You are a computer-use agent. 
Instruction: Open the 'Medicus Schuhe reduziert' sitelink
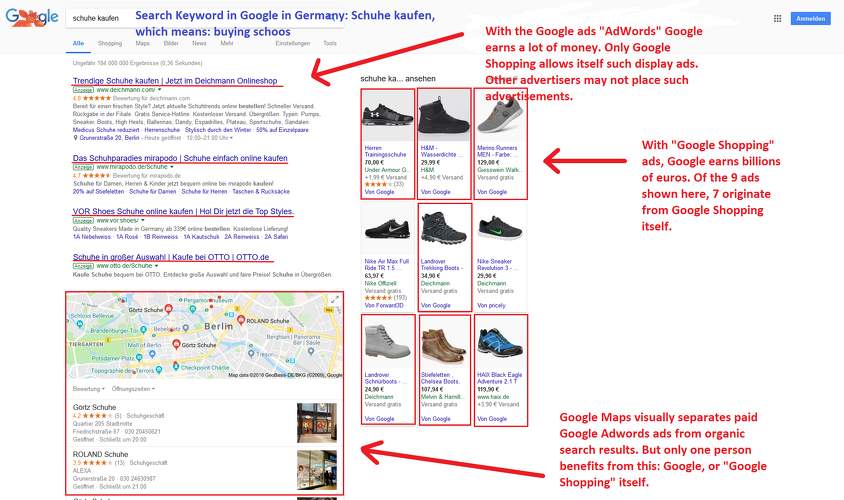click(x=106, y=130)
